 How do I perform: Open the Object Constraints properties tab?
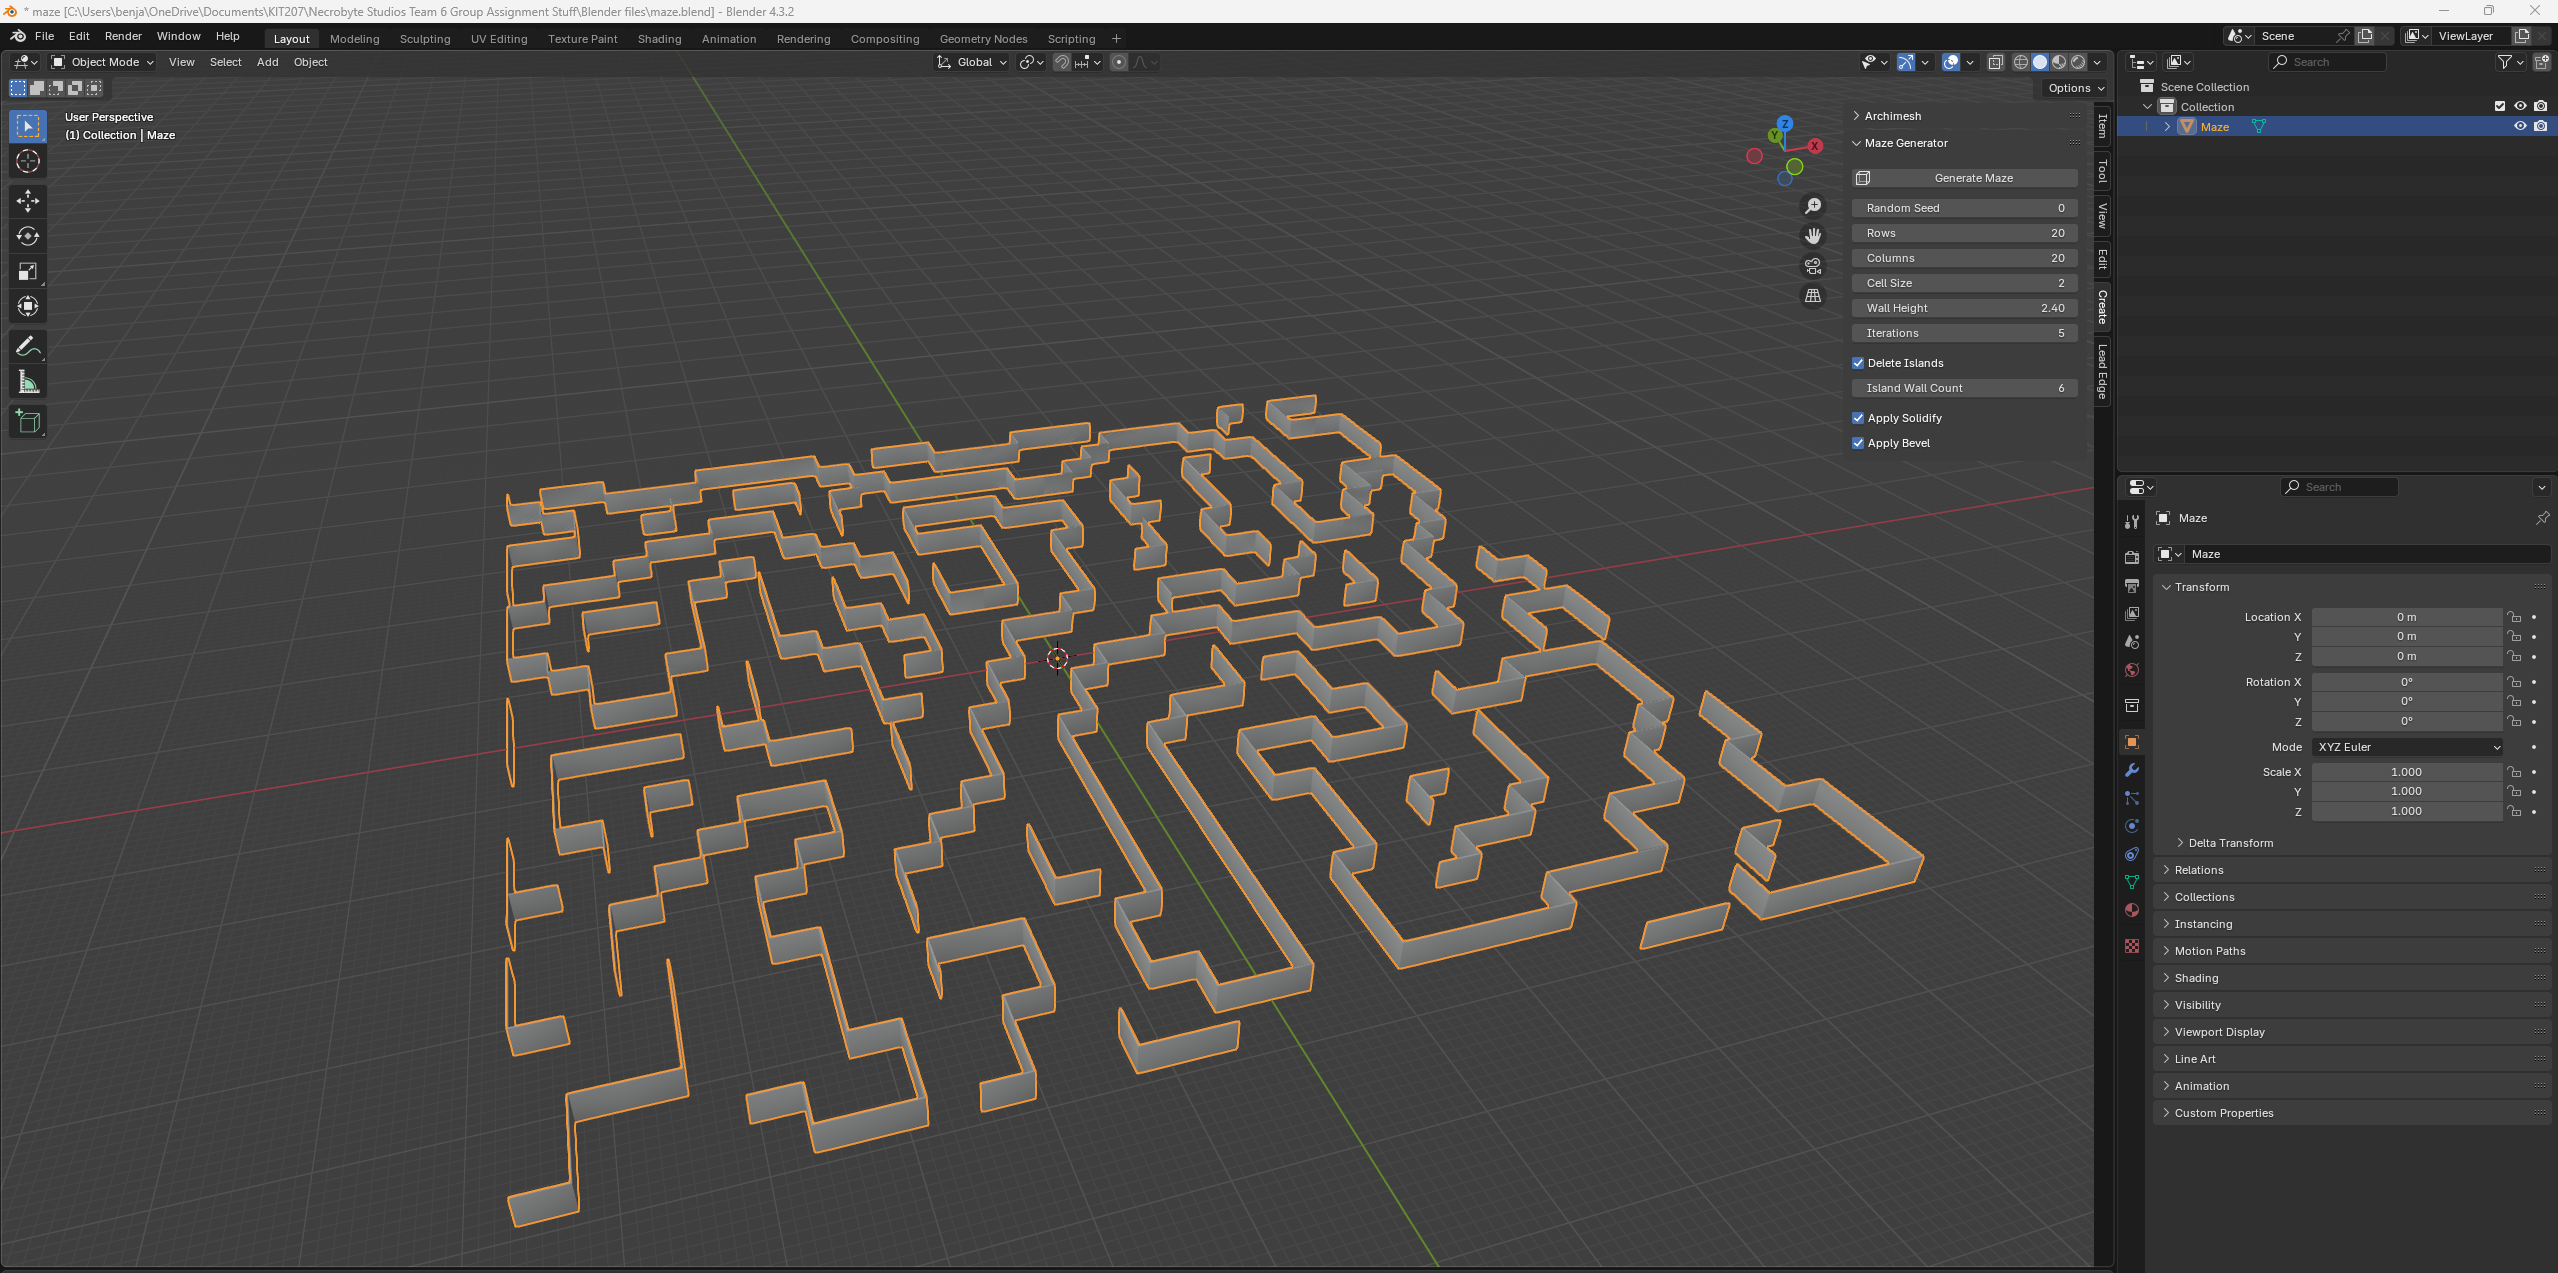2132,854
